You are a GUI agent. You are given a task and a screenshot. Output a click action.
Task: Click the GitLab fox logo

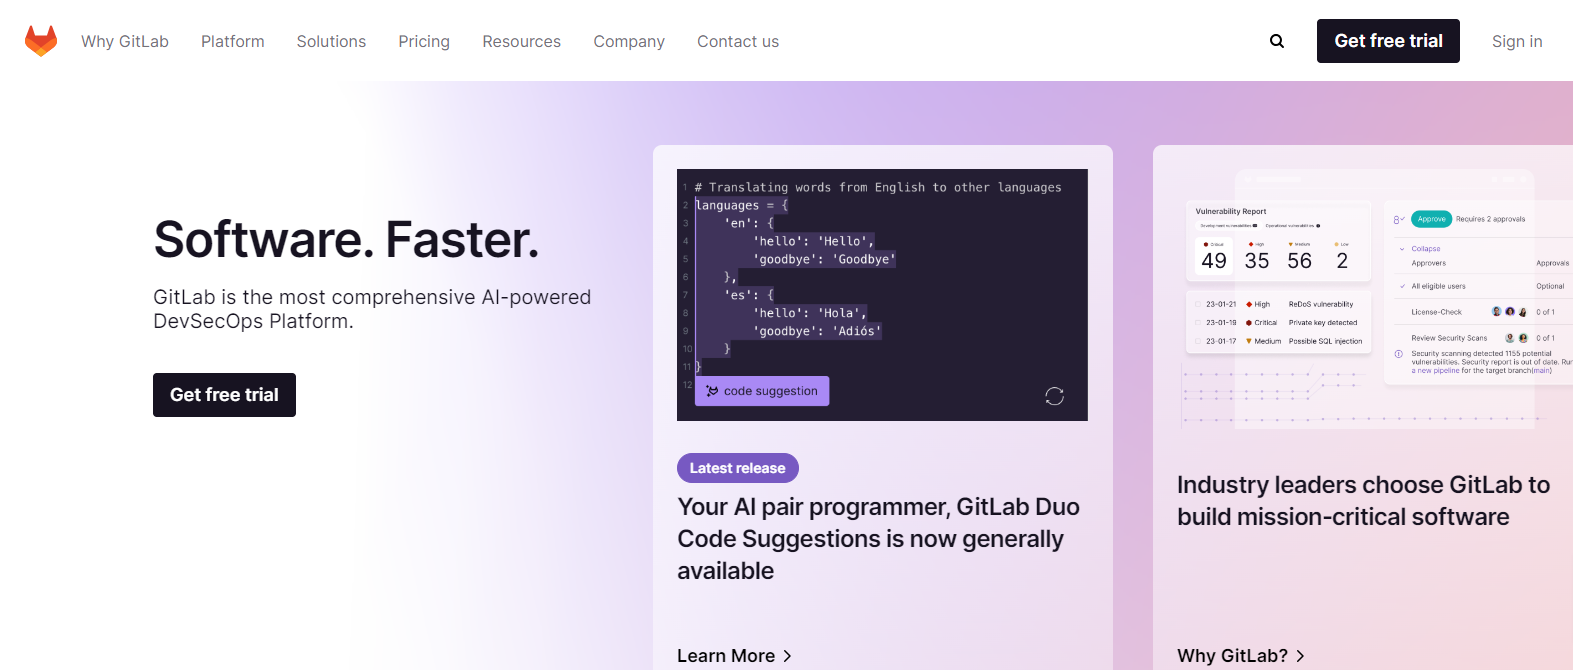pos(41,41)
